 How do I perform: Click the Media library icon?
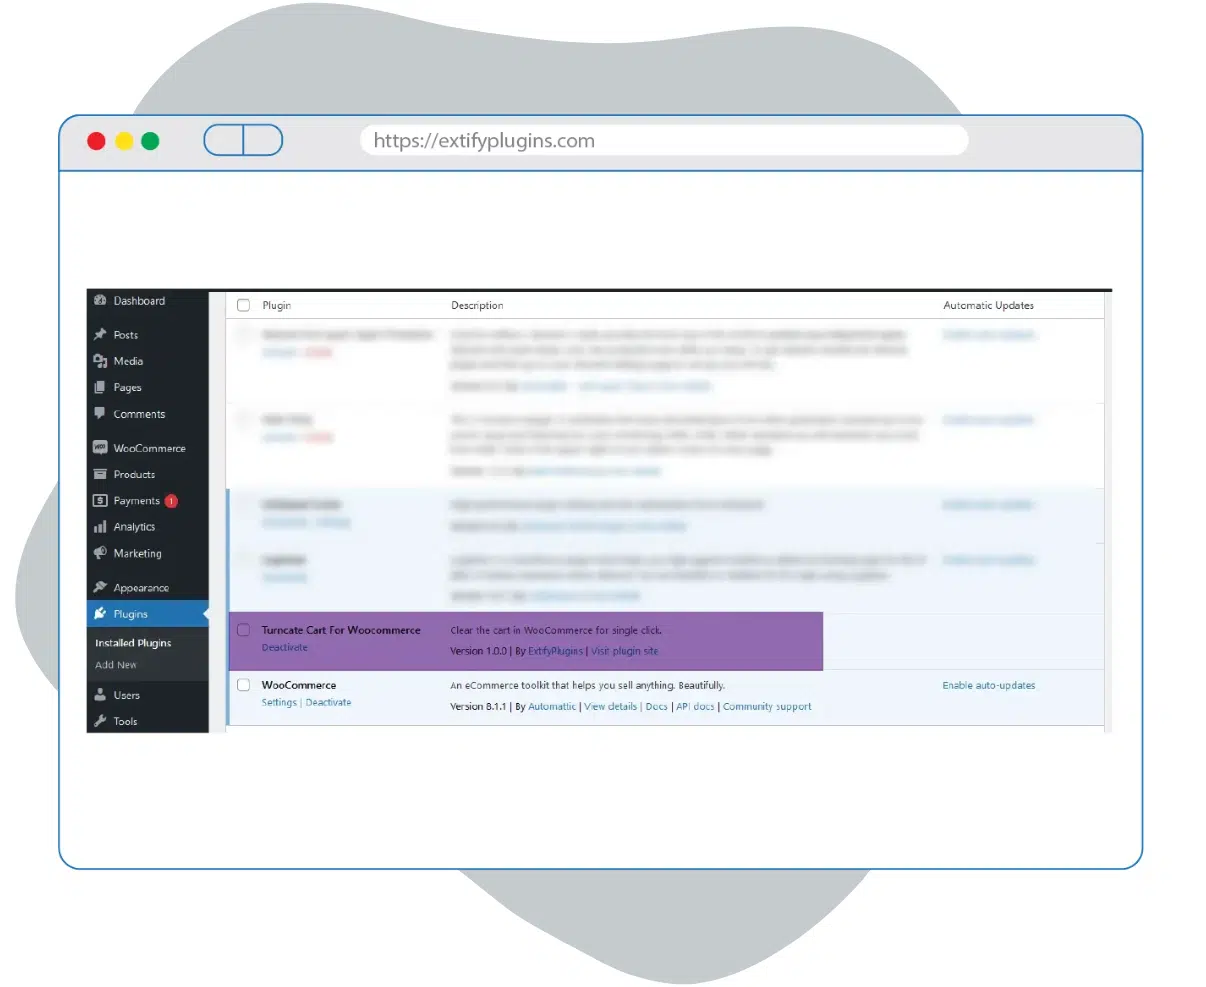tap(100, 361)
